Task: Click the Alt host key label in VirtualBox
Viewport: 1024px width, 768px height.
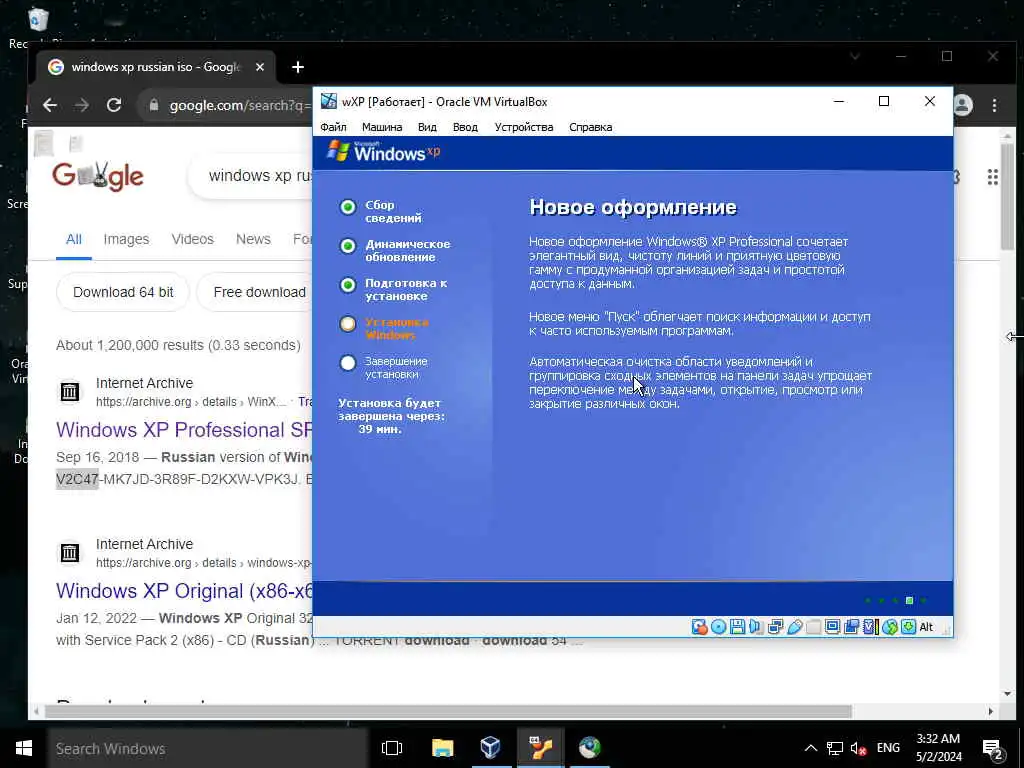Action: [x=926, y=628]
